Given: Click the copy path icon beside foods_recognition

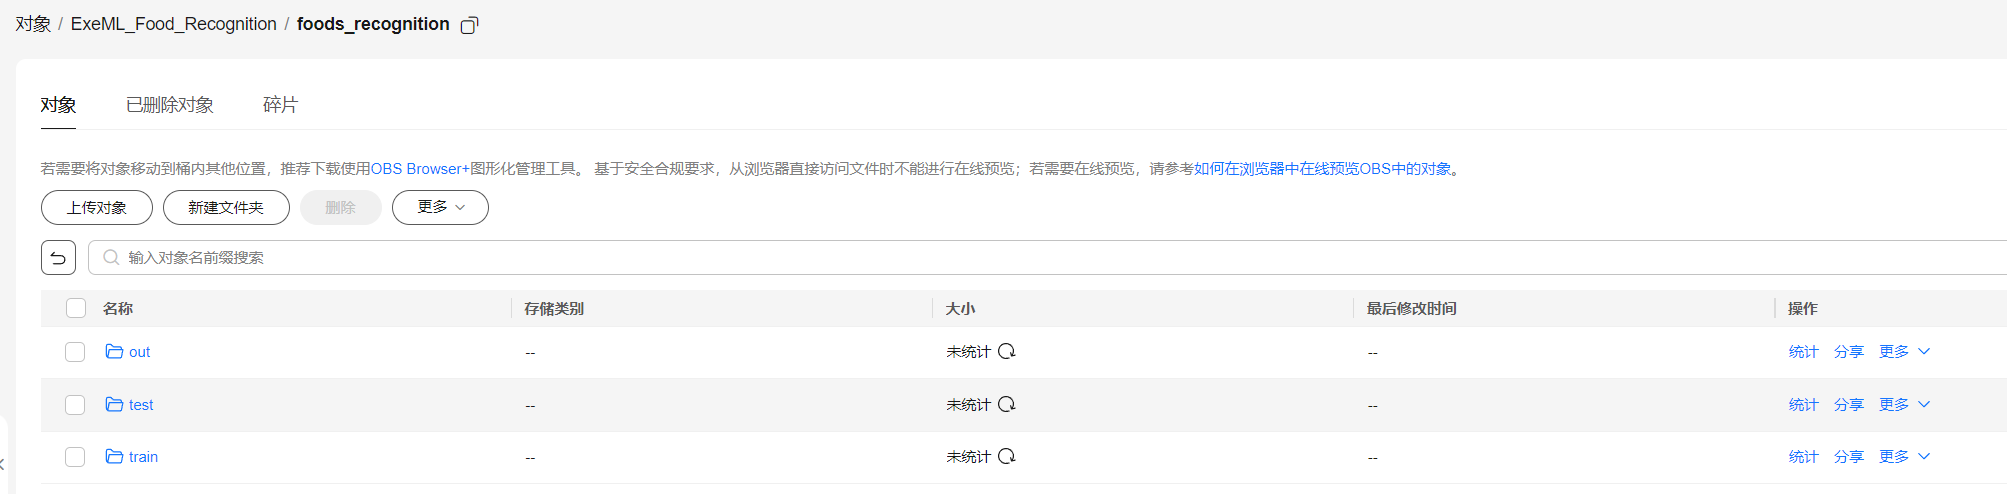Looking at the screenshot, I should pos(469,25).
